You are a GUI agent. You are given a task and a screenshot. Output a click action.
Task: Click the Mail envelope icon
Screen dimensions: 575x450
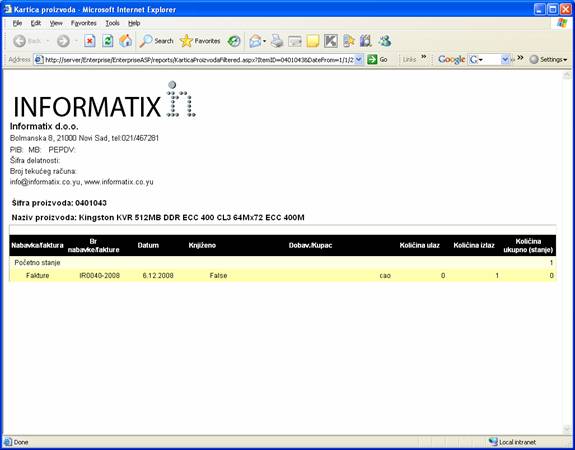pos(255,41)
